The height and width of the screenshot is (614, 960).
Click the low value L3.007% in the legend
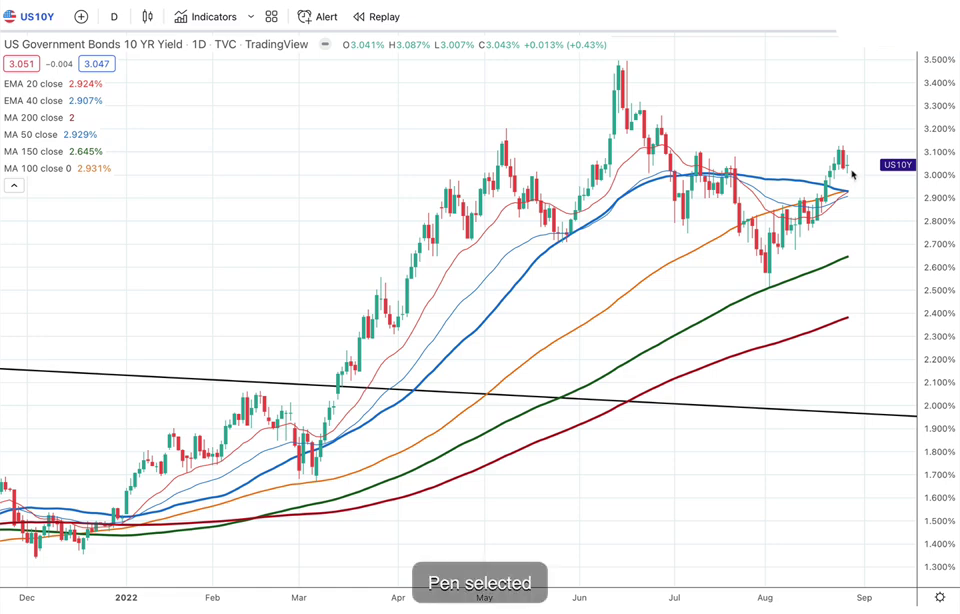coord(454,45)
